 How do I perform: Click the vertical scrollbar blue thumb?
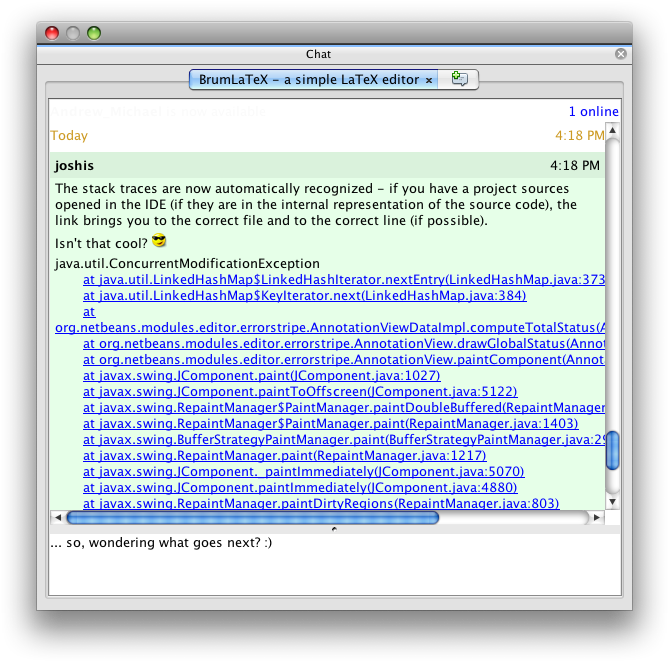613,451
